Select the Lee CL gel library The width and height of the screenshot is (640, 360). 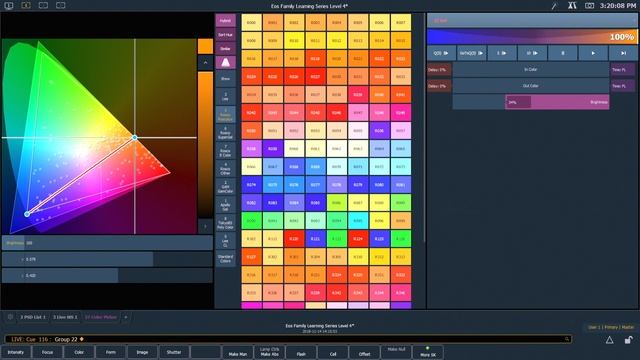coord(225,241)
